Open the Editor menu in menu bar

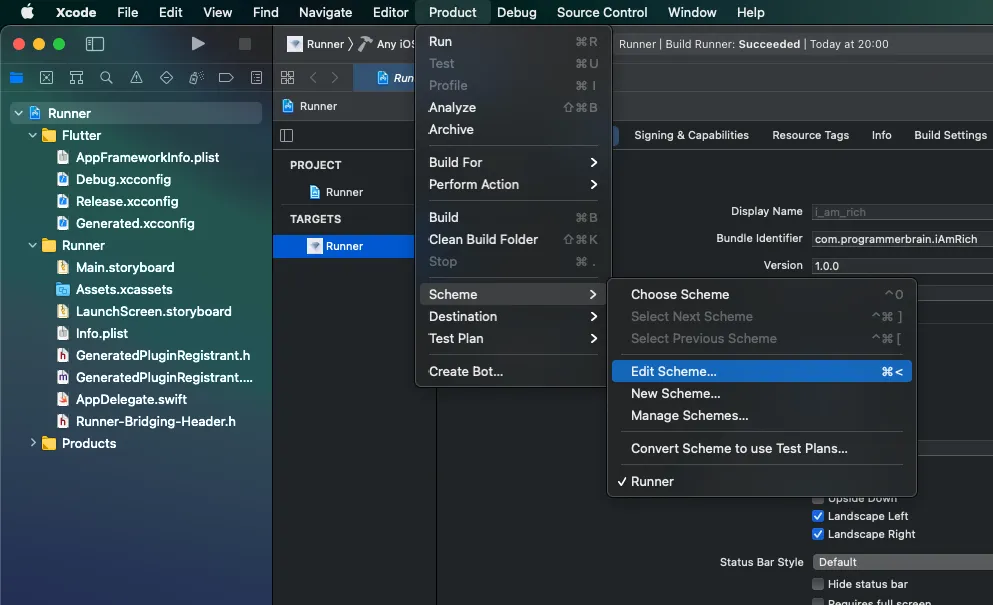(390, 12)
